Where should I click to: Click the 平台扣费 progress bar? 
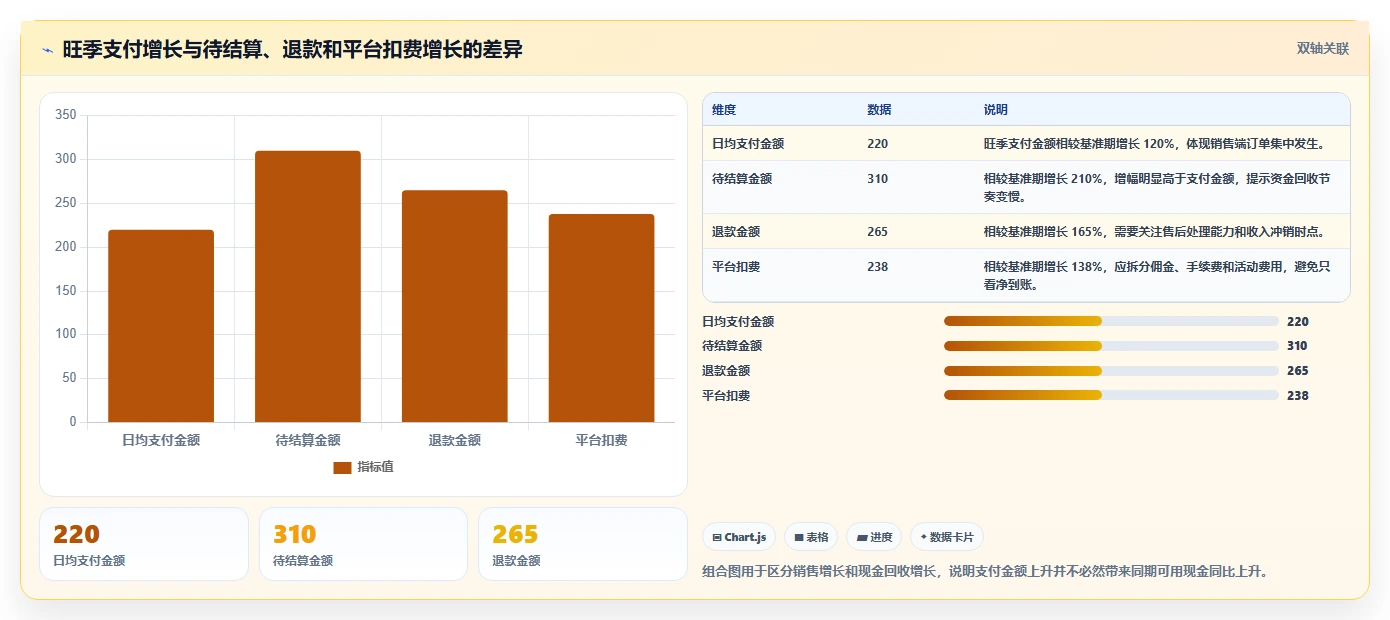(x=1111, y=395)
